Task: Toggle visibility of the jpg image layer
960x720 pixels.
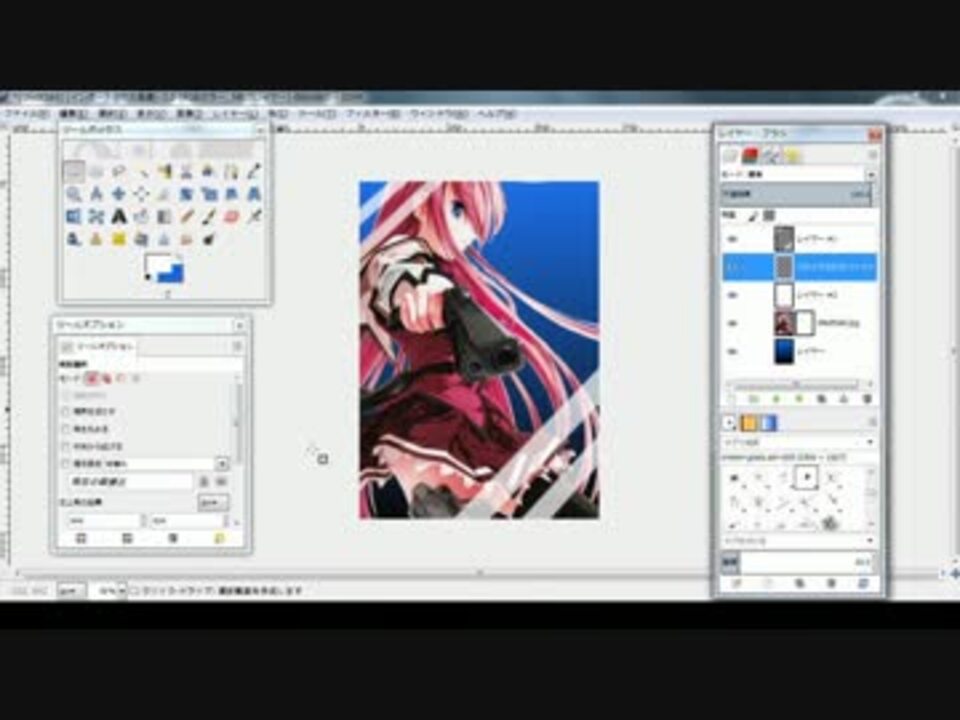Action: (733, 323)
